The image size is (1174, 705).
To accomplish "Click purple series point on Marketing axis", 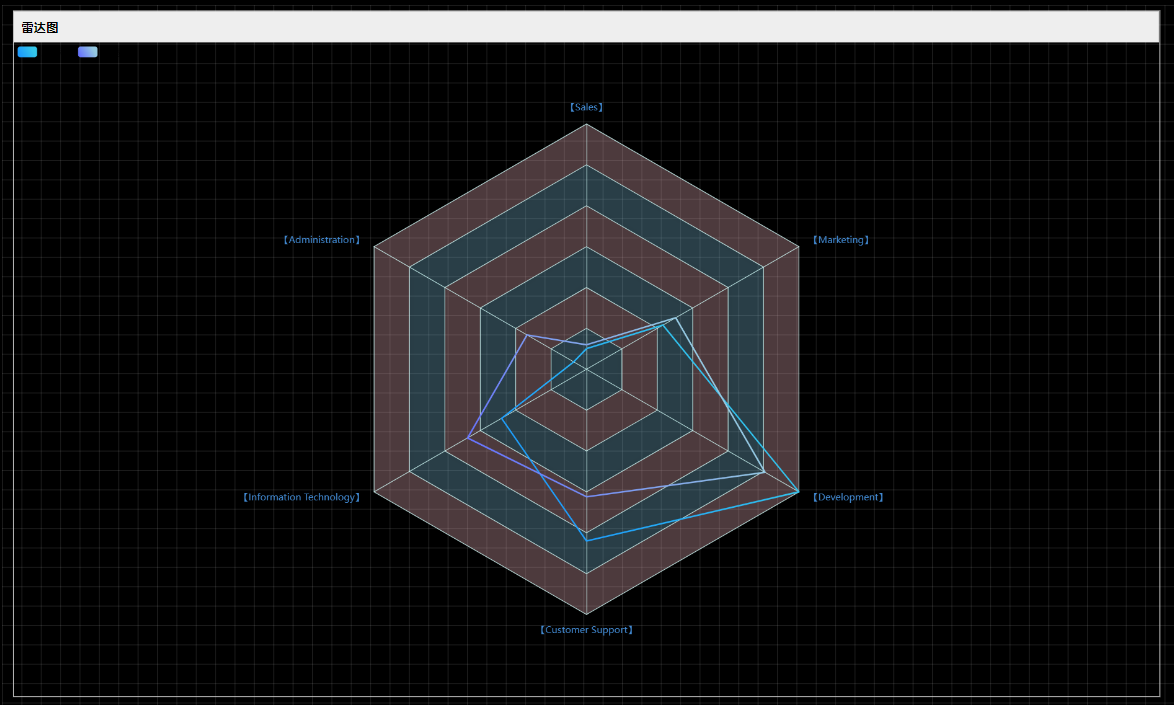I will (x=676, y=318).
